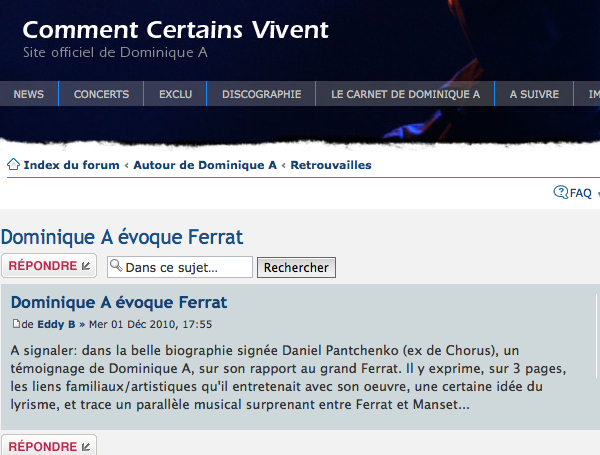Click the FAQ question-mark icon
Screen dimensions: 600x455
pyautogui.click(x=561, y=192)
